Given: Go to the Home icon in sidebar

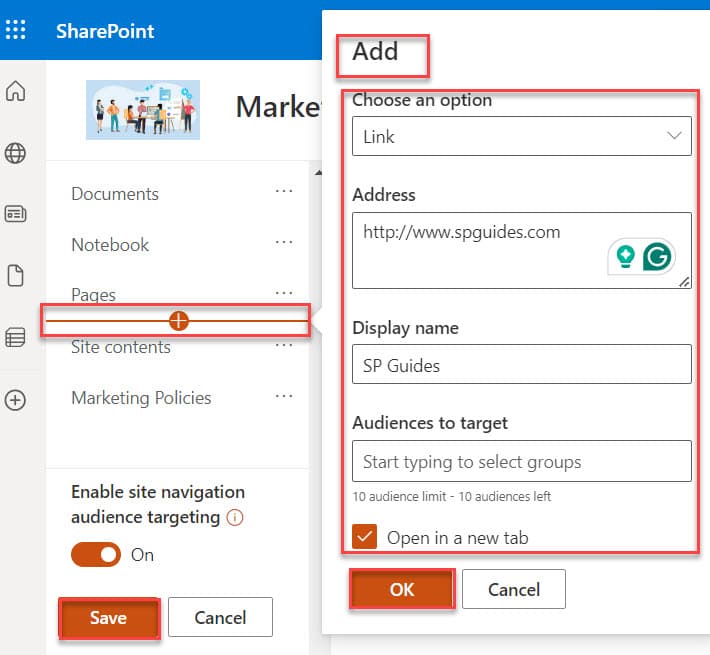Looking at the screenshot, I should pyautogui.click(x=15, y=91).
